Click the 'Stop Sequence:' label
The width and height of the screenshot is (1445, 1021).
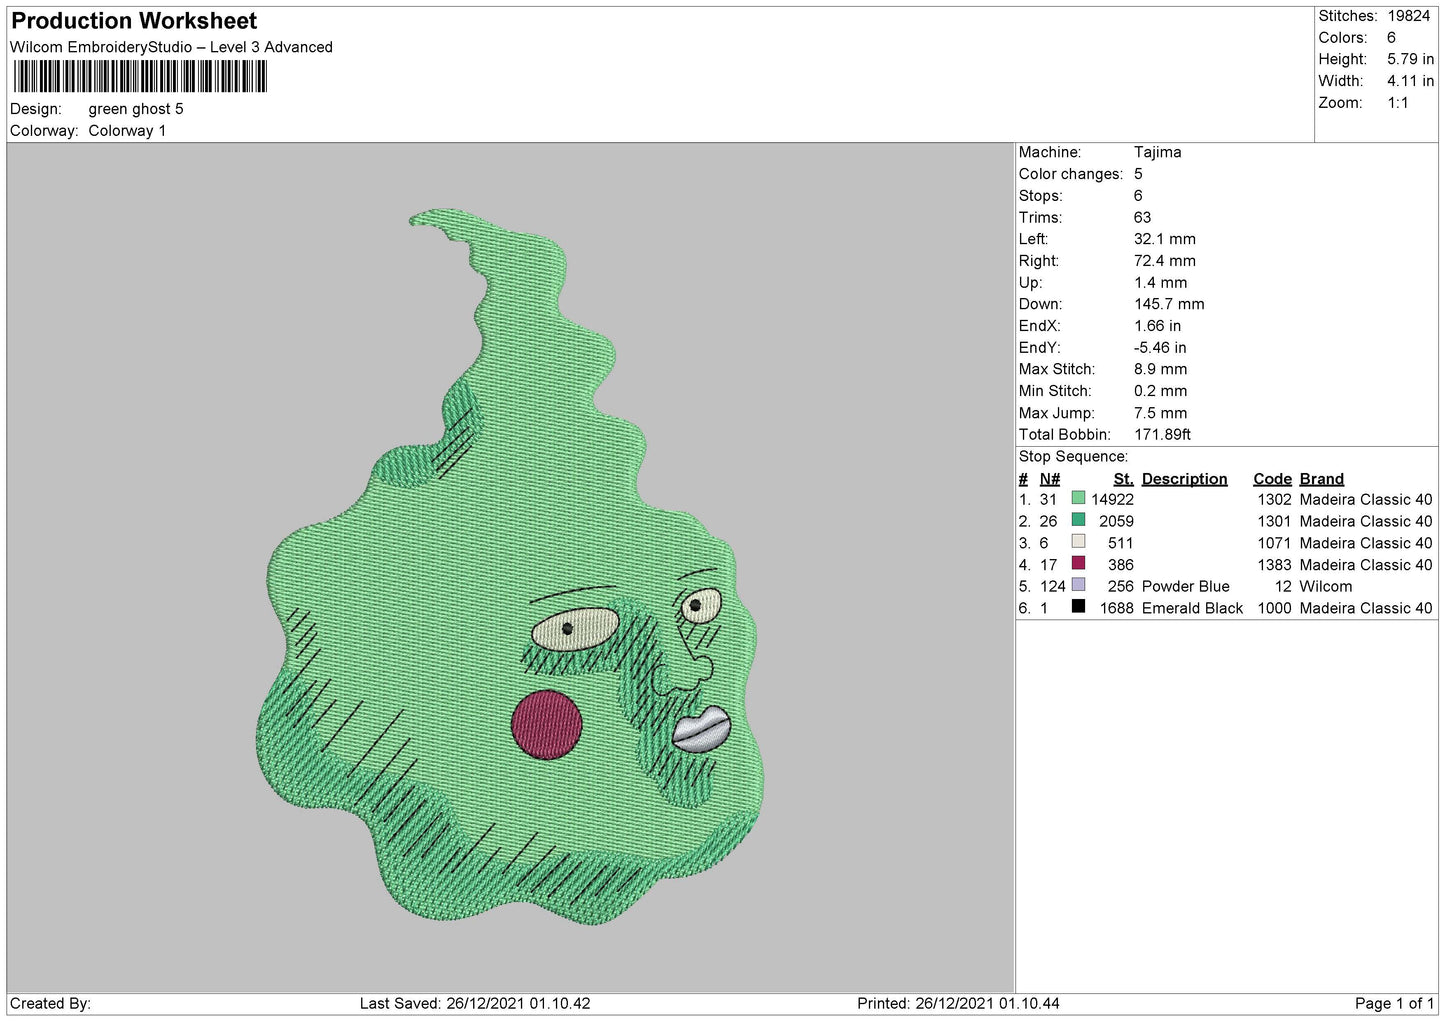[1073, 457]
